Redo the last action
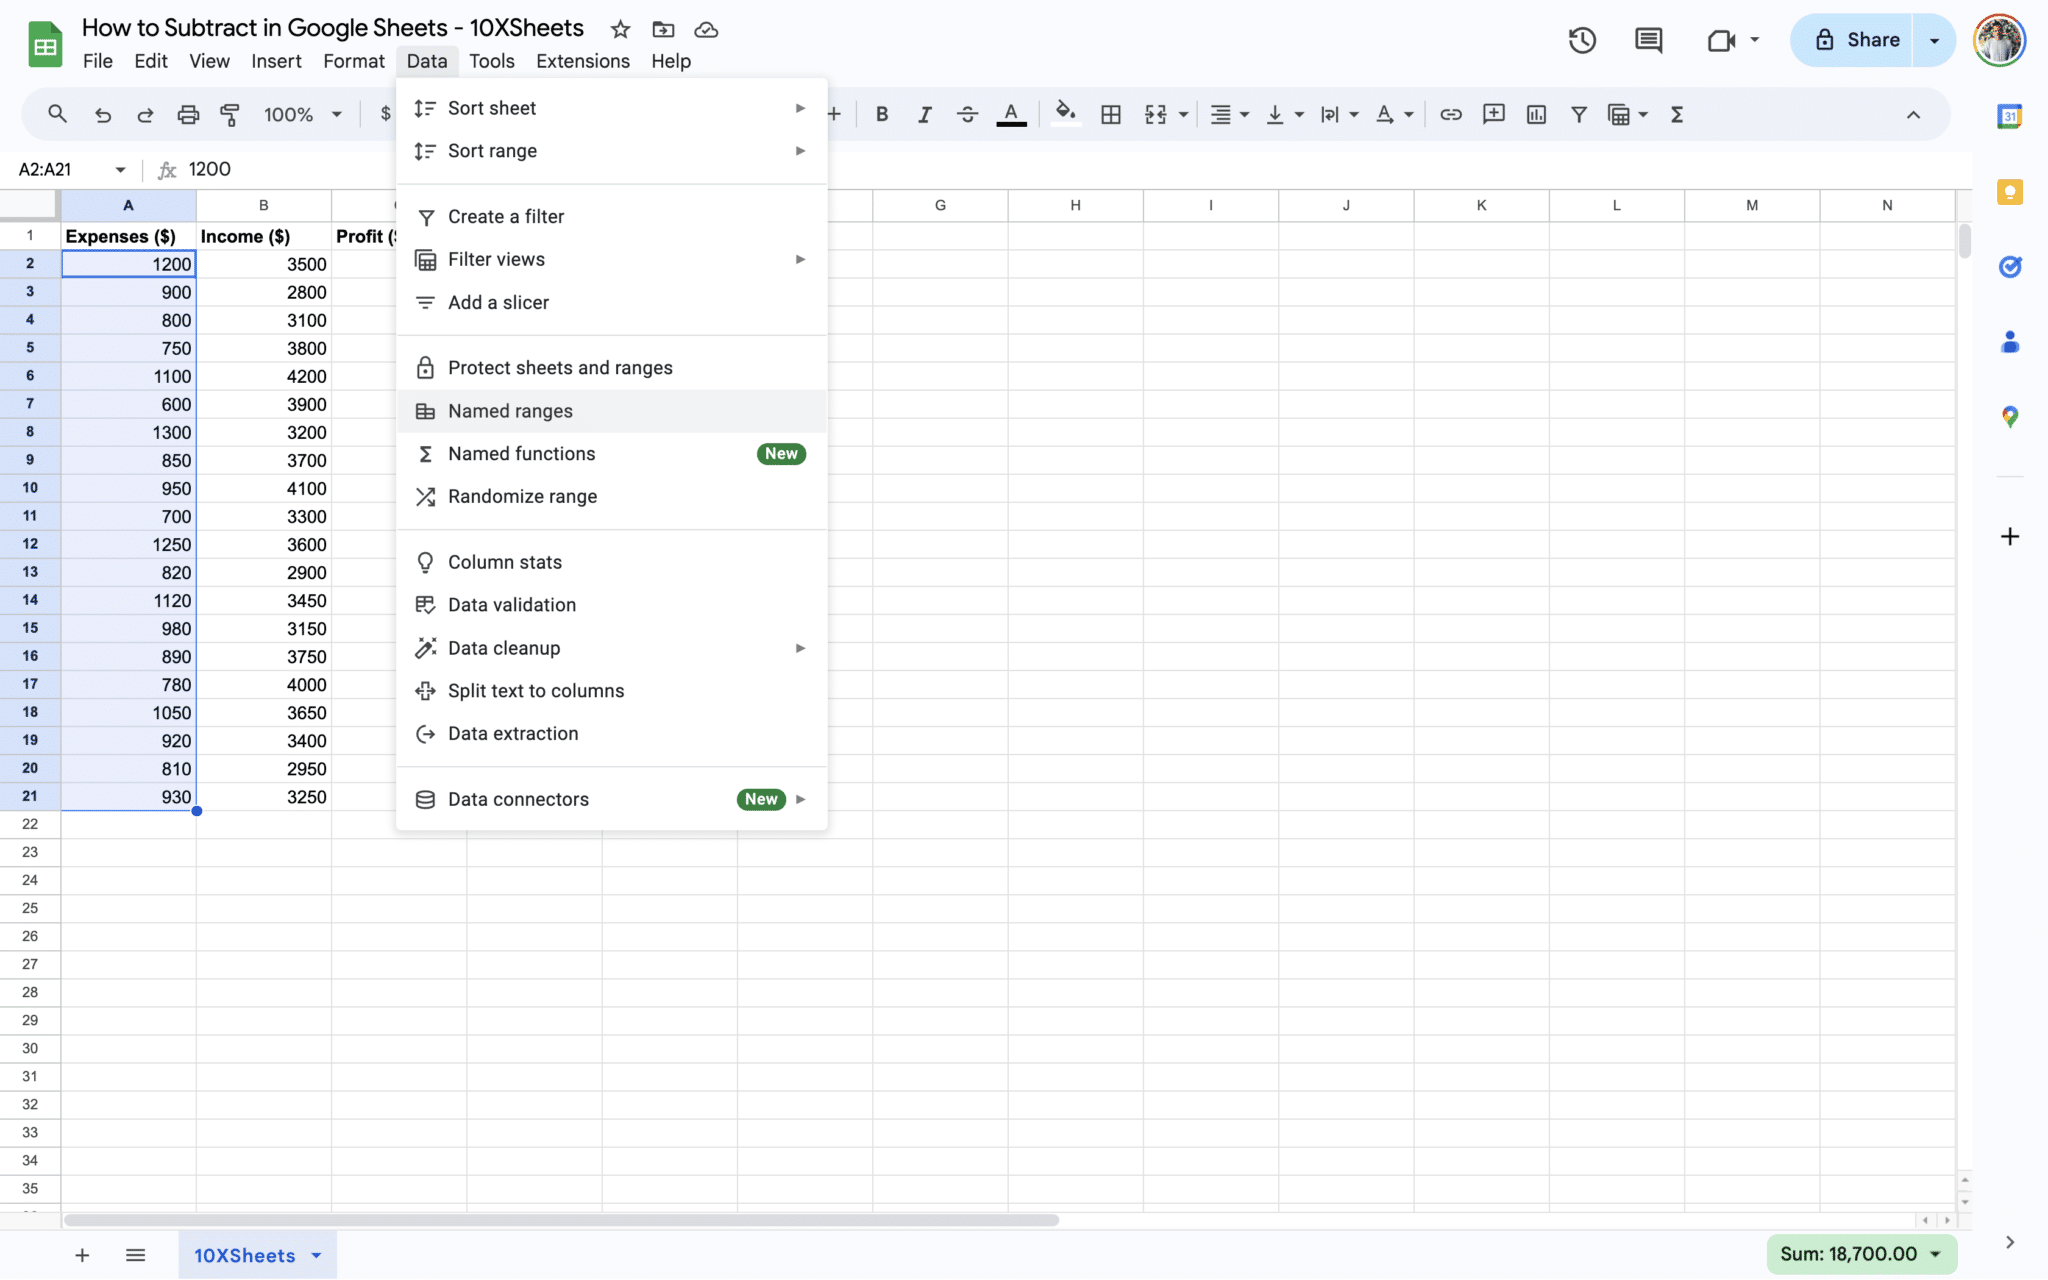2048x1280 pixels. 145,114
